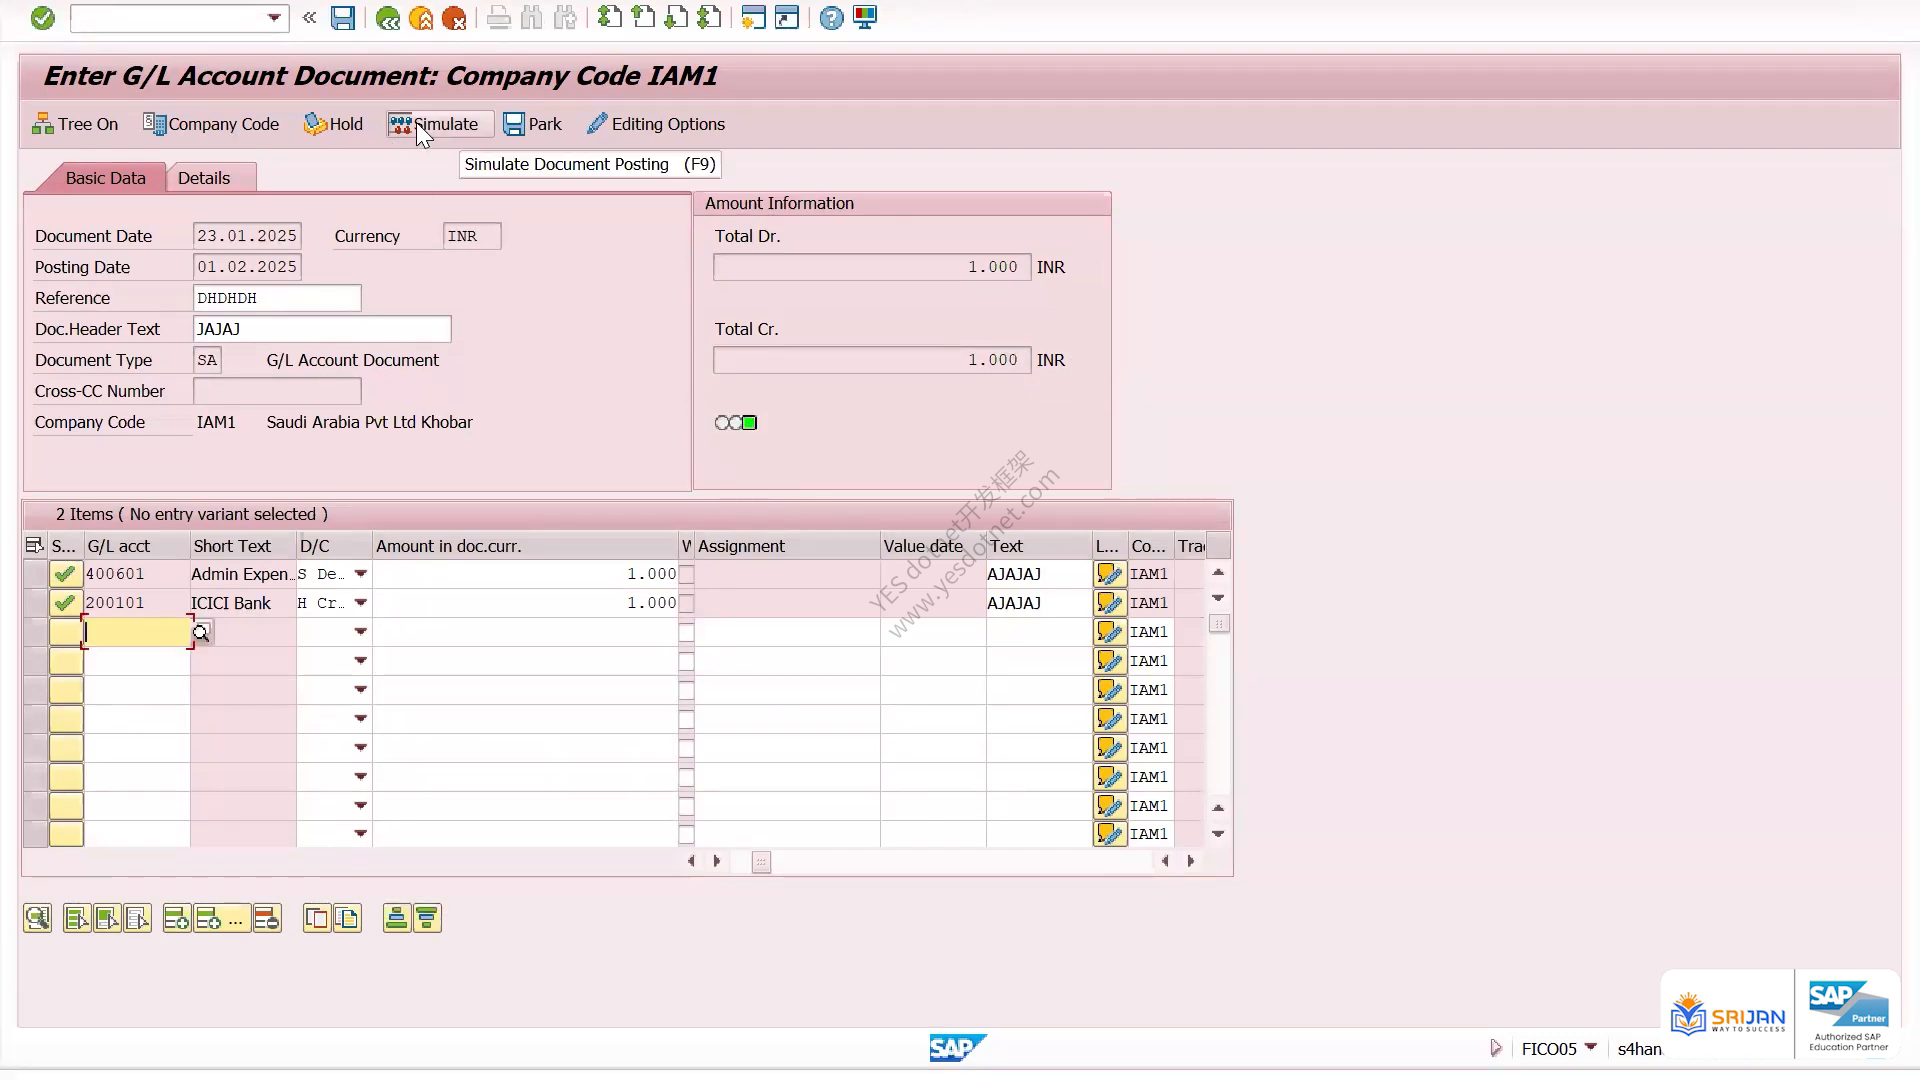Switch to the Details tab
1920x1080 pixels.
pos(204,178)
